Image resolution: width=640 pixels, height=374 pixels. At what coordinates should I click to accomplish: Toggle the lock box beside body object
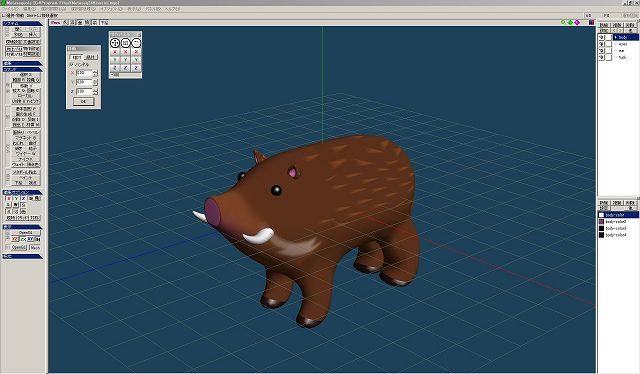click(x=609, y=37)
